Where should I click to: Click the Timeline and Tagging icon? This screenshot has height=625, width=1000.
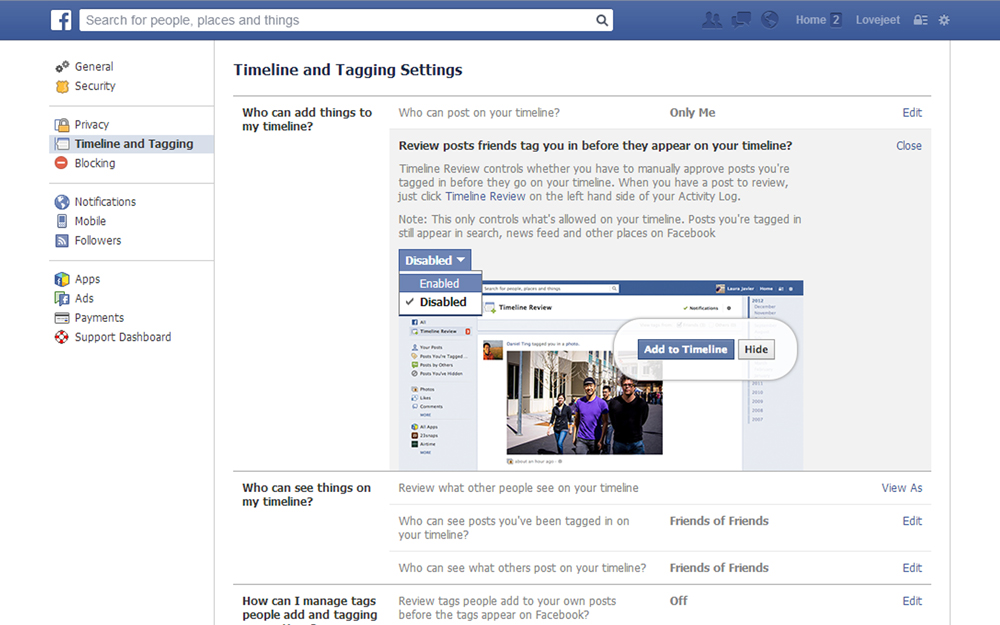pos(62,144)
